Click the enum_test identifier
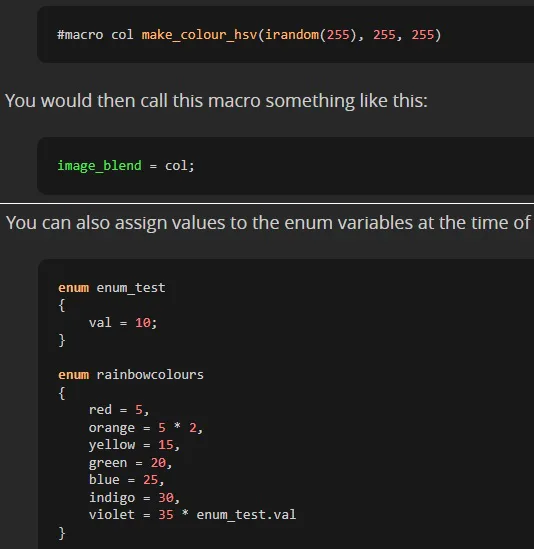Screen dimensions: 534x549 (x=131, y=288)
